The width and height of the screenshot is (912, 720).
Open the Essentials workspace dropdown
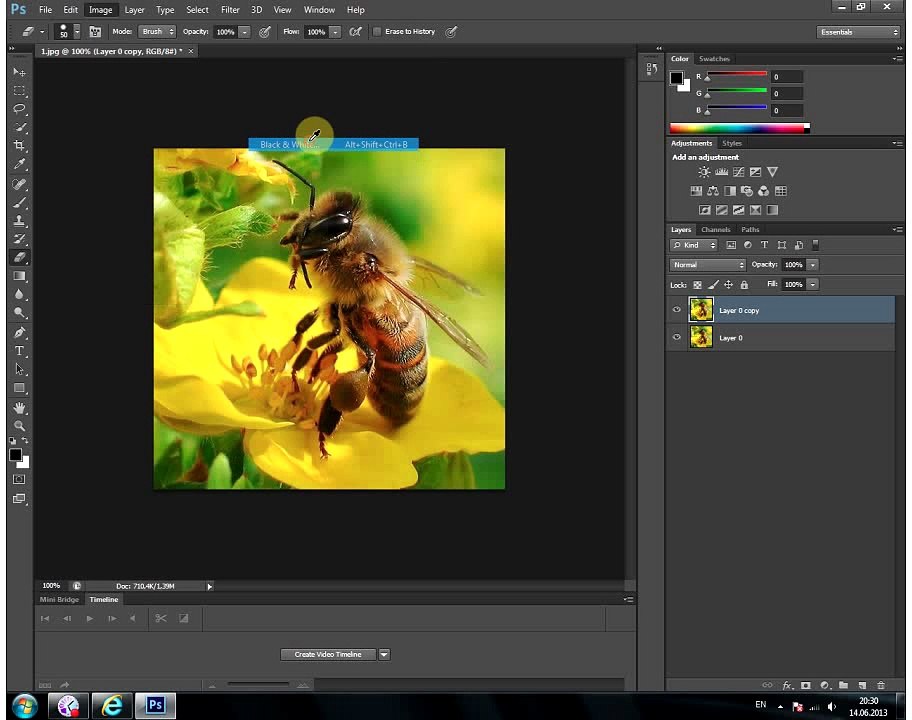pyautogui.click(x=858, y=32)
